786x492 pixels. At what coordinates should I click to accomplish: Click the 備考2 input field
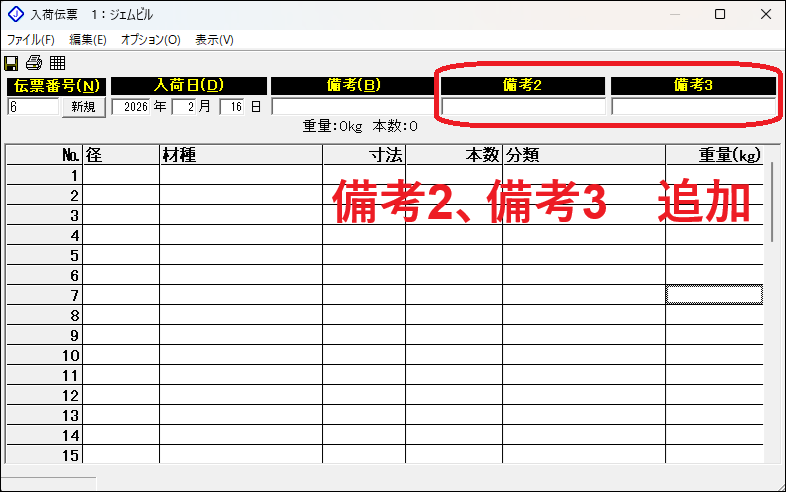(523, 106)
